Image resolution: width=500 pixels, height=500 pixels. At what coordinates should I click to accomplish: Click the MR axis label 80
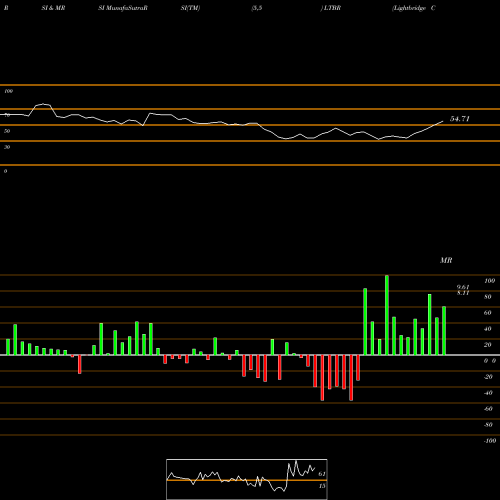click(x=488, y=297)
